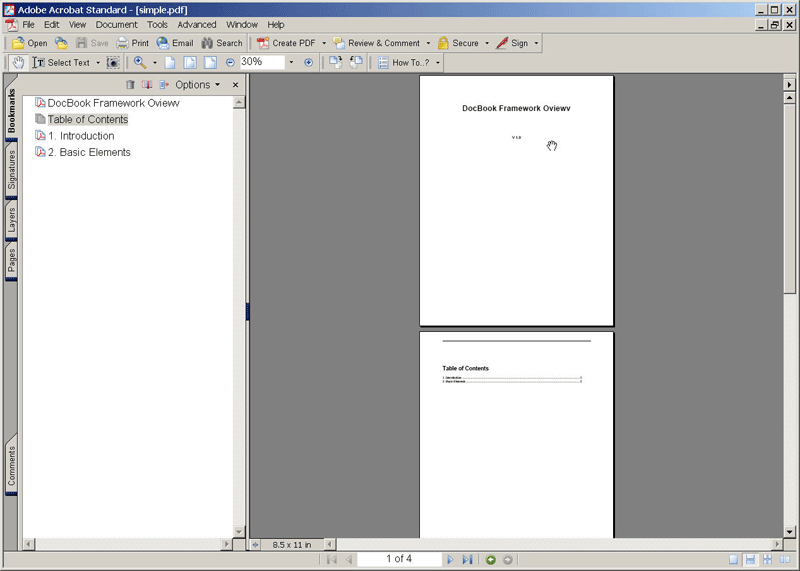This screenshot has width=800, height=571.
Task: Switch to Facing pages layout icon
Action: pos(784,560)
